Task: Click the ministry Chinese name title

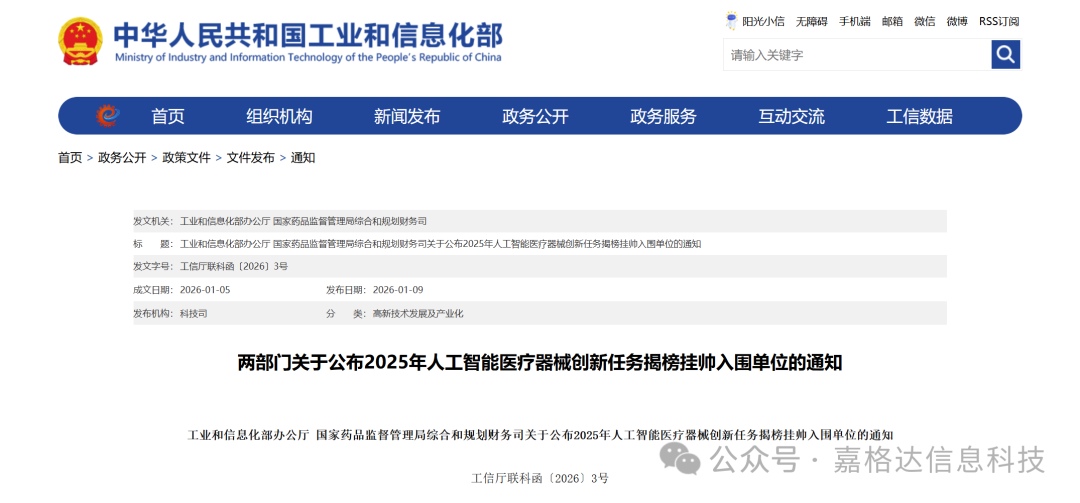Action: [308, 34]
